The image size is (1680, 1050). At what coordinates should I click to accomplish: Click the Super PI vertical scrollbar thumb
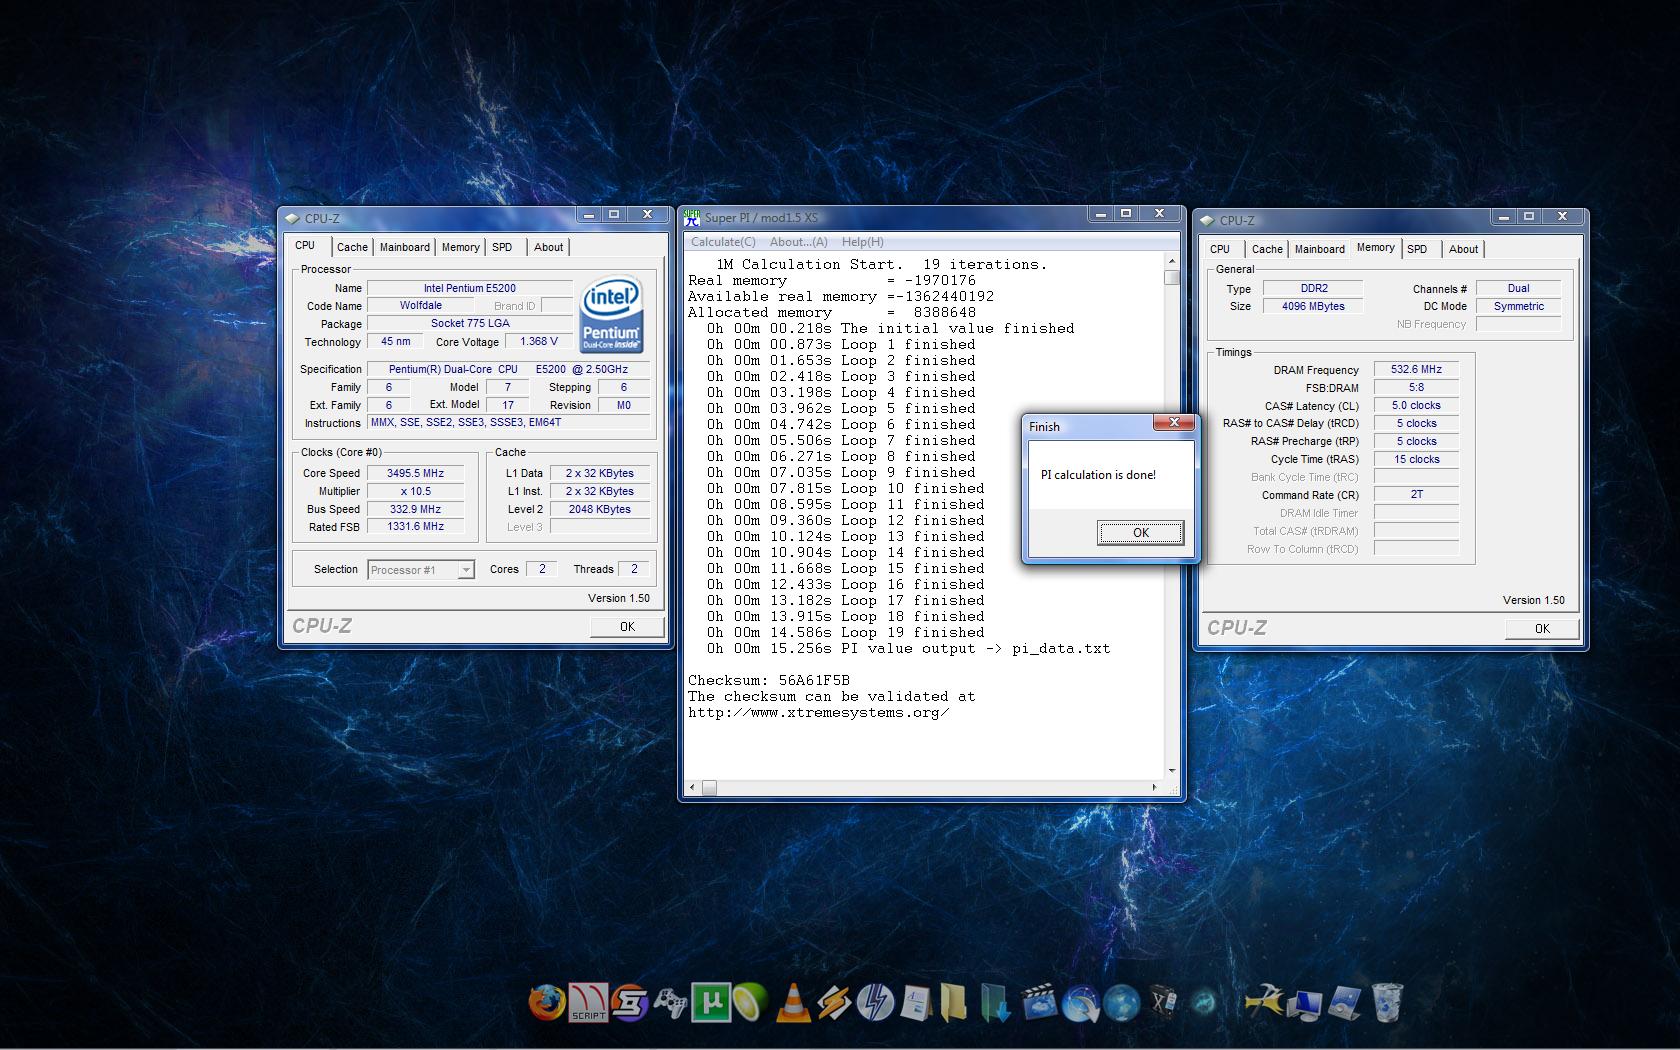click(x=1172, y=279)
